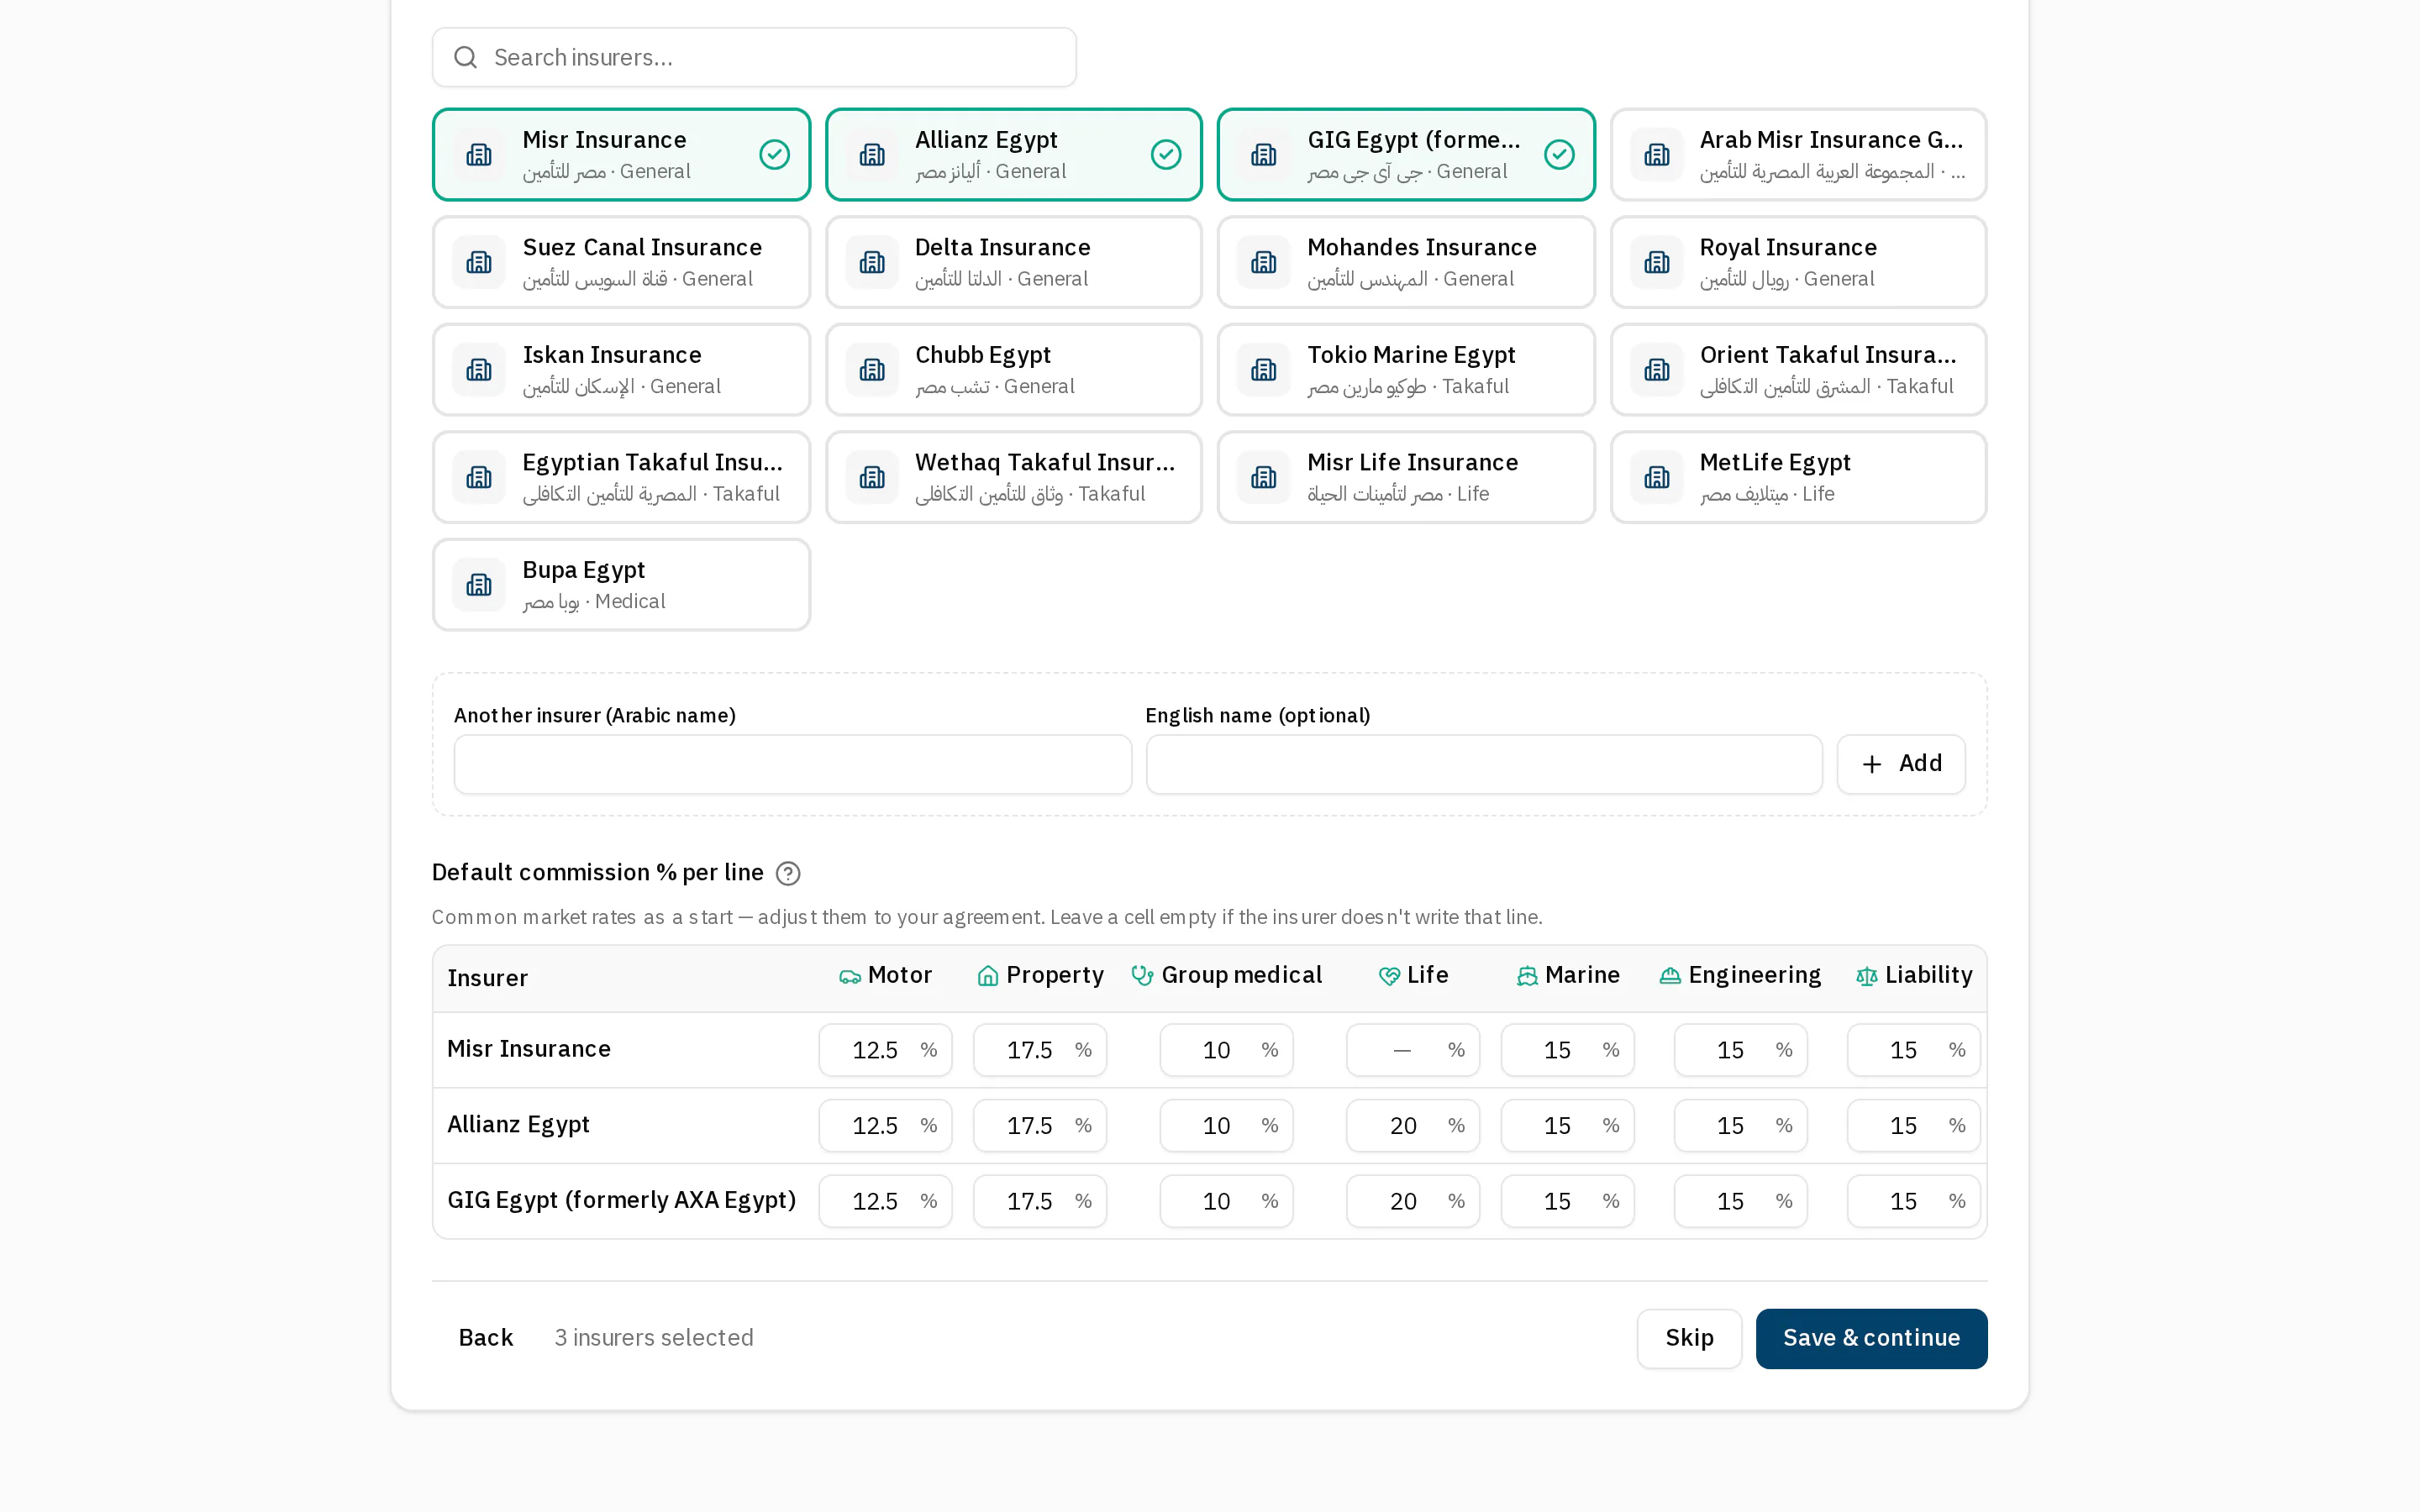This screenshot has height=1512, width=2420.
Task: Click building icon on Delta Insurance card
Action: [872, 262]
